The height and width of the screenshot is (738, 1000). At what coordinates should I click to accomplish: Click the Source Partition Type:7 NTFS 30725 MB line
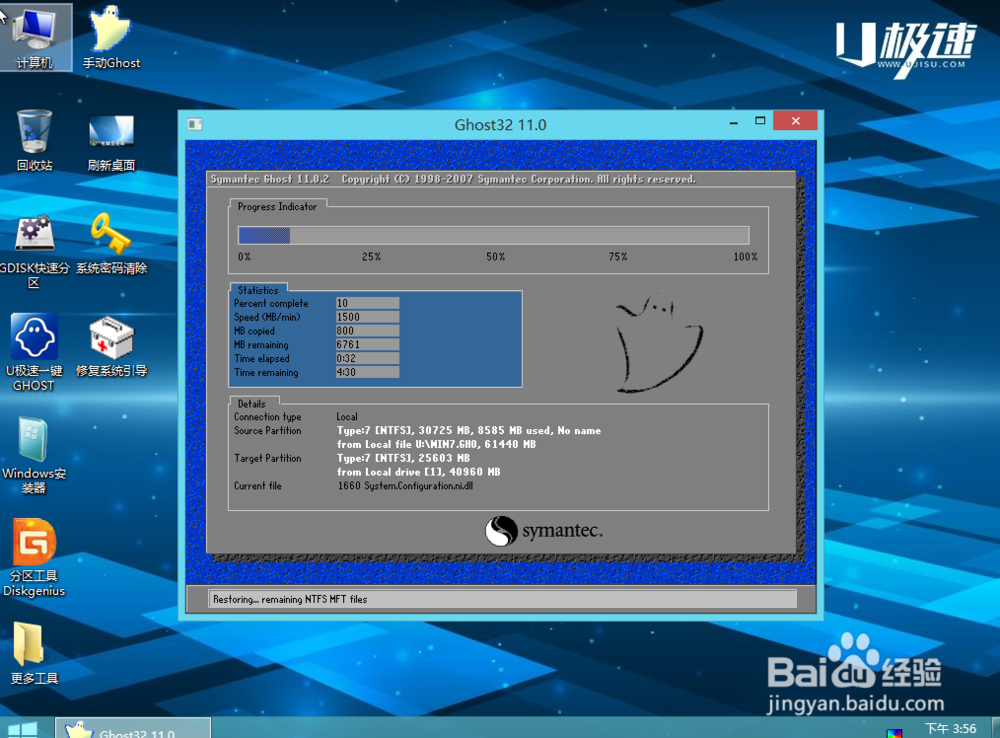pos(469,431)
